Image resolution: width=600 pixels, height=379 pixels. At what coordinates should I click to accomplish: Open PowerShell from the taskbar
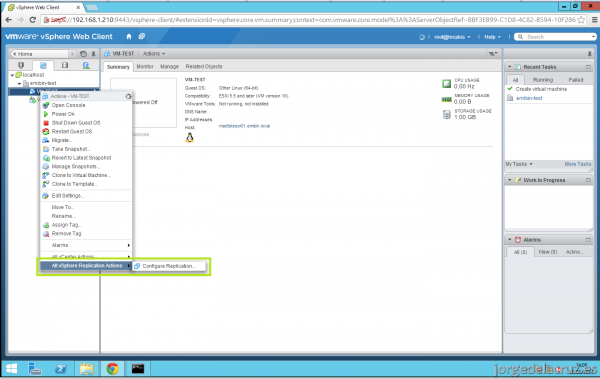61,369
